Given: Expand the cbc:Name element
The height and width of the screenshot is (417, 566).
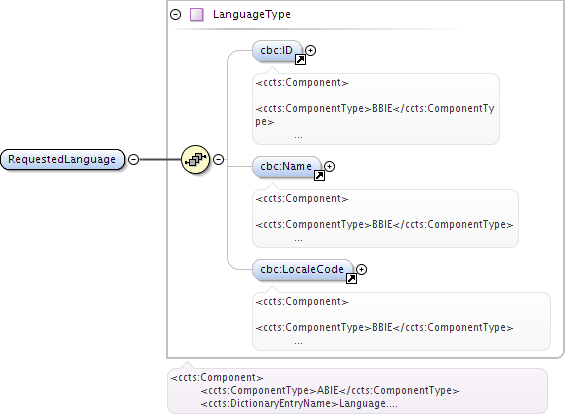Looking at the screenshot, I should (x=329, y=166).
